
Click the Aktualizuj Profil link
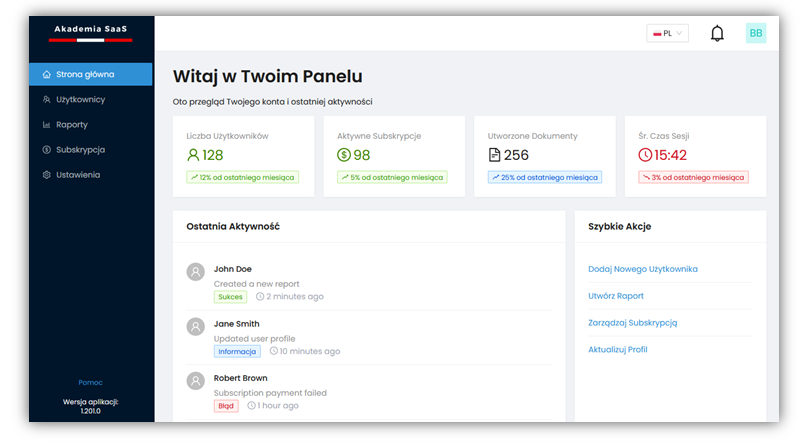point(618,349)
